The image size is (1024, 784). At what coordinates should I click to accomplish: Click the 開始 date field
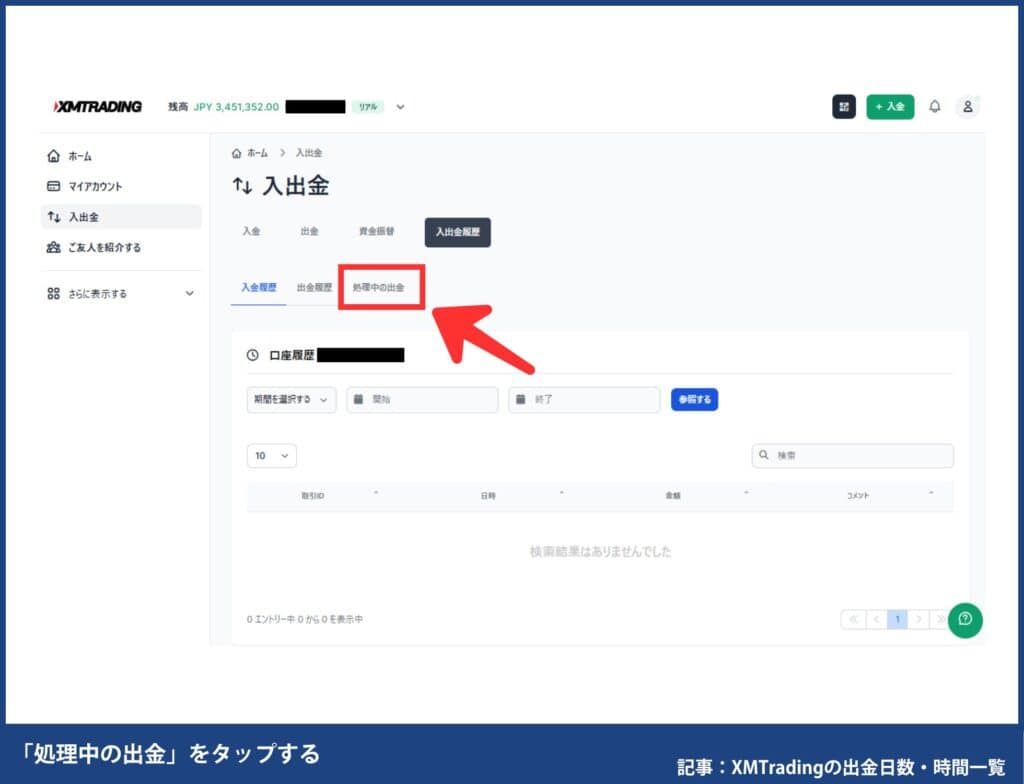tap(423, 399)
